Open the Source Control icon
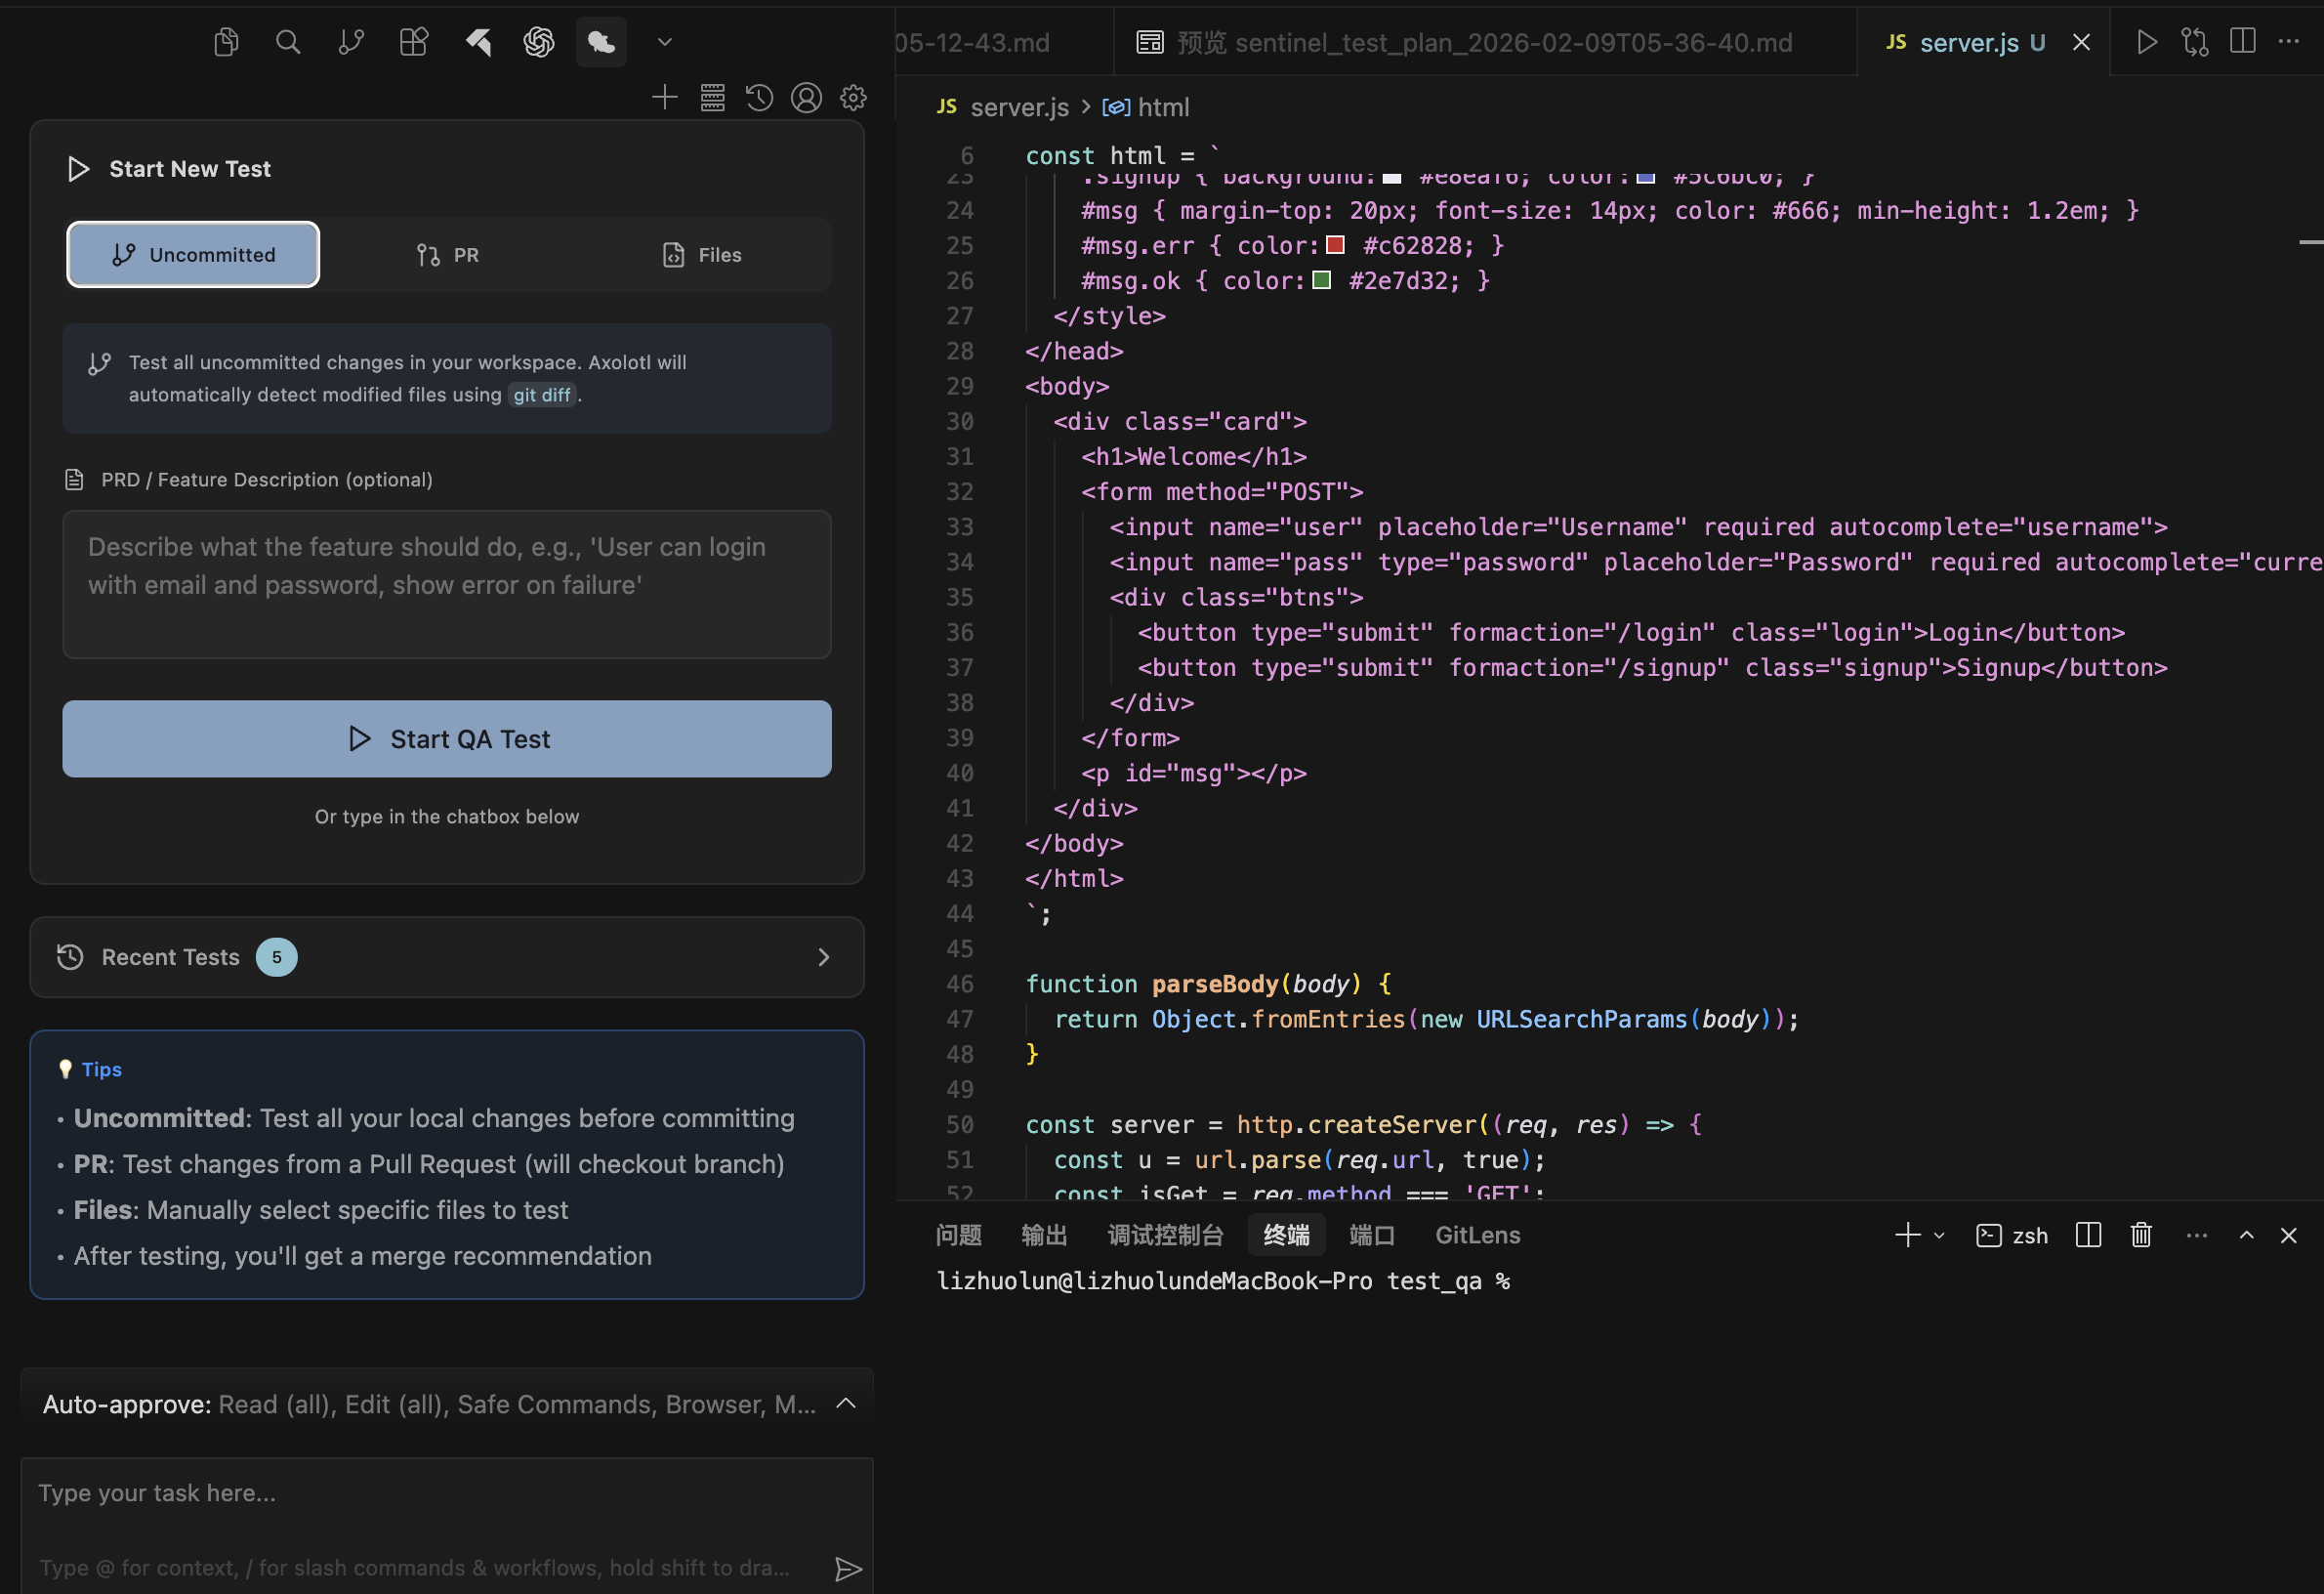Screen dimensions: 2324x1594 pos(351,42)
